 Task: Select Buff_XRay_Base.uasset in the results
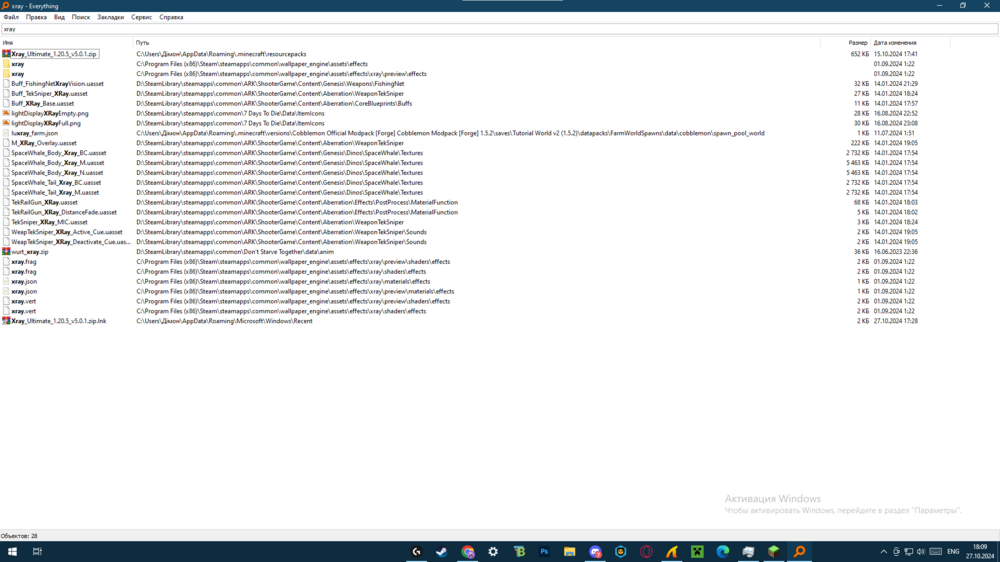[42, 103]
